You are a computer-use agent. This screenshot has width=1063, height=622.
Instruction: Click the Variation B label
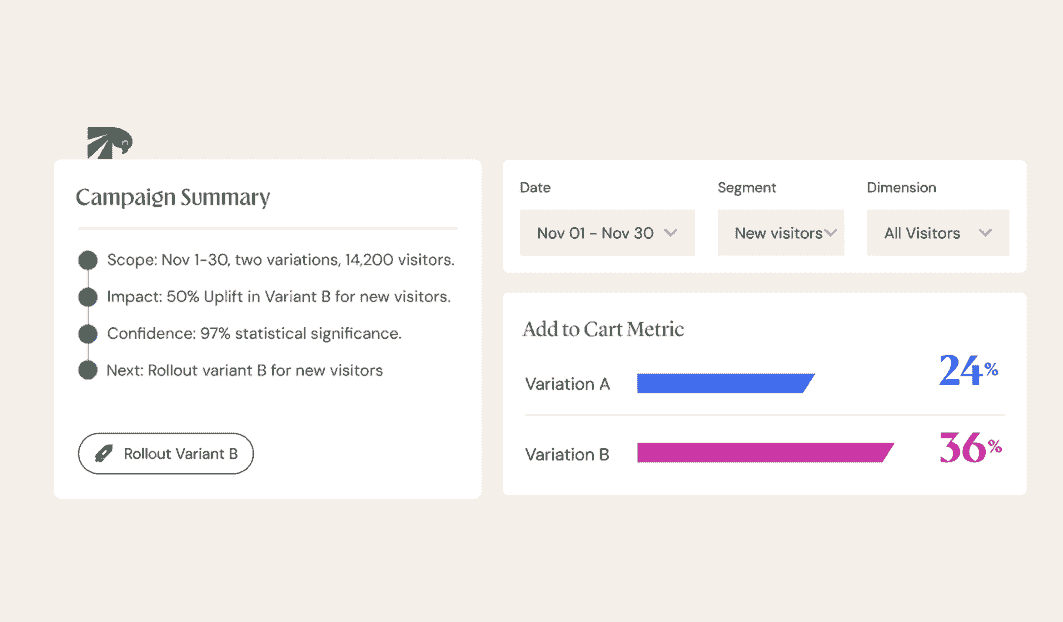(567, 454)
